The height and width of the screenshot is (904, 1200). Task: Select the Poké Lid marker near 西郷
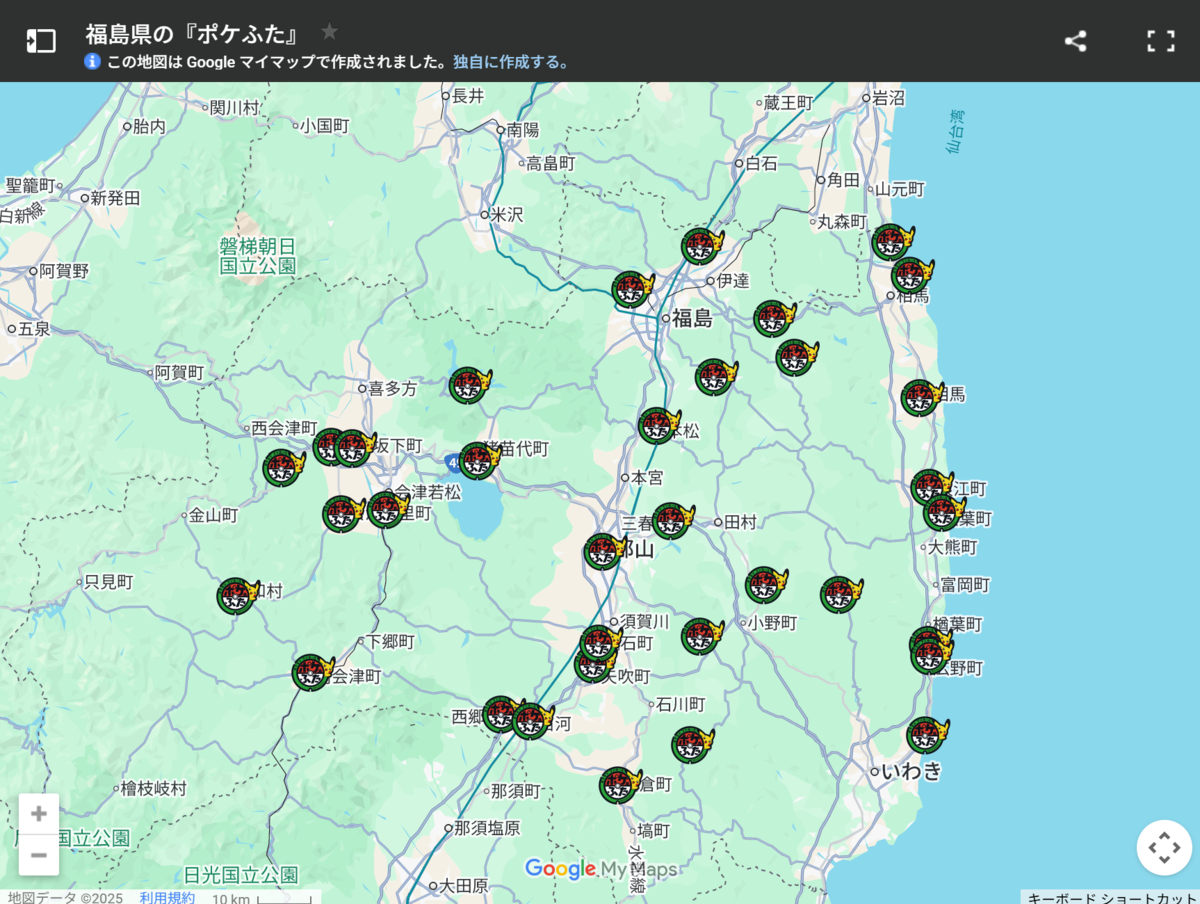pos(500,715)
